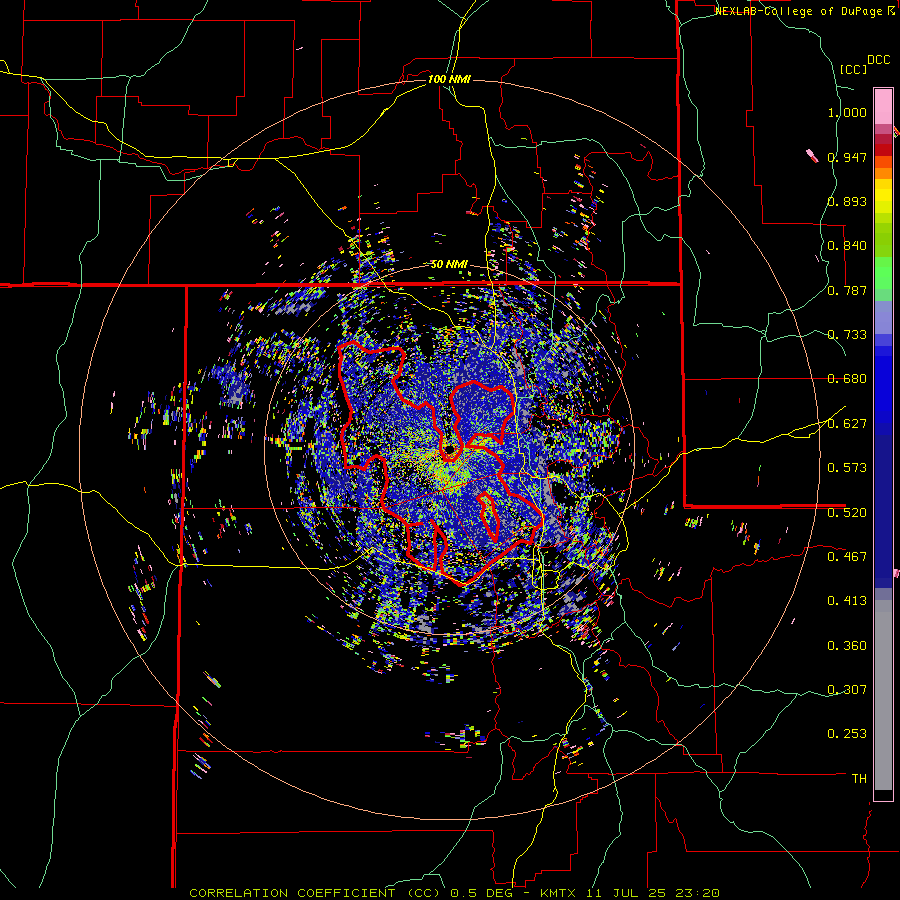Select the 0.787 legend value
900x900 pixels.
[x=847, y=290]
